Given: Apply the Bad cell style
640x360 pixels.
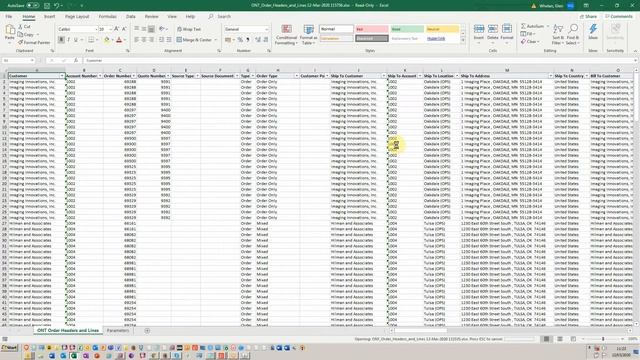Looking at the screenshot, I should coord(372,29).
